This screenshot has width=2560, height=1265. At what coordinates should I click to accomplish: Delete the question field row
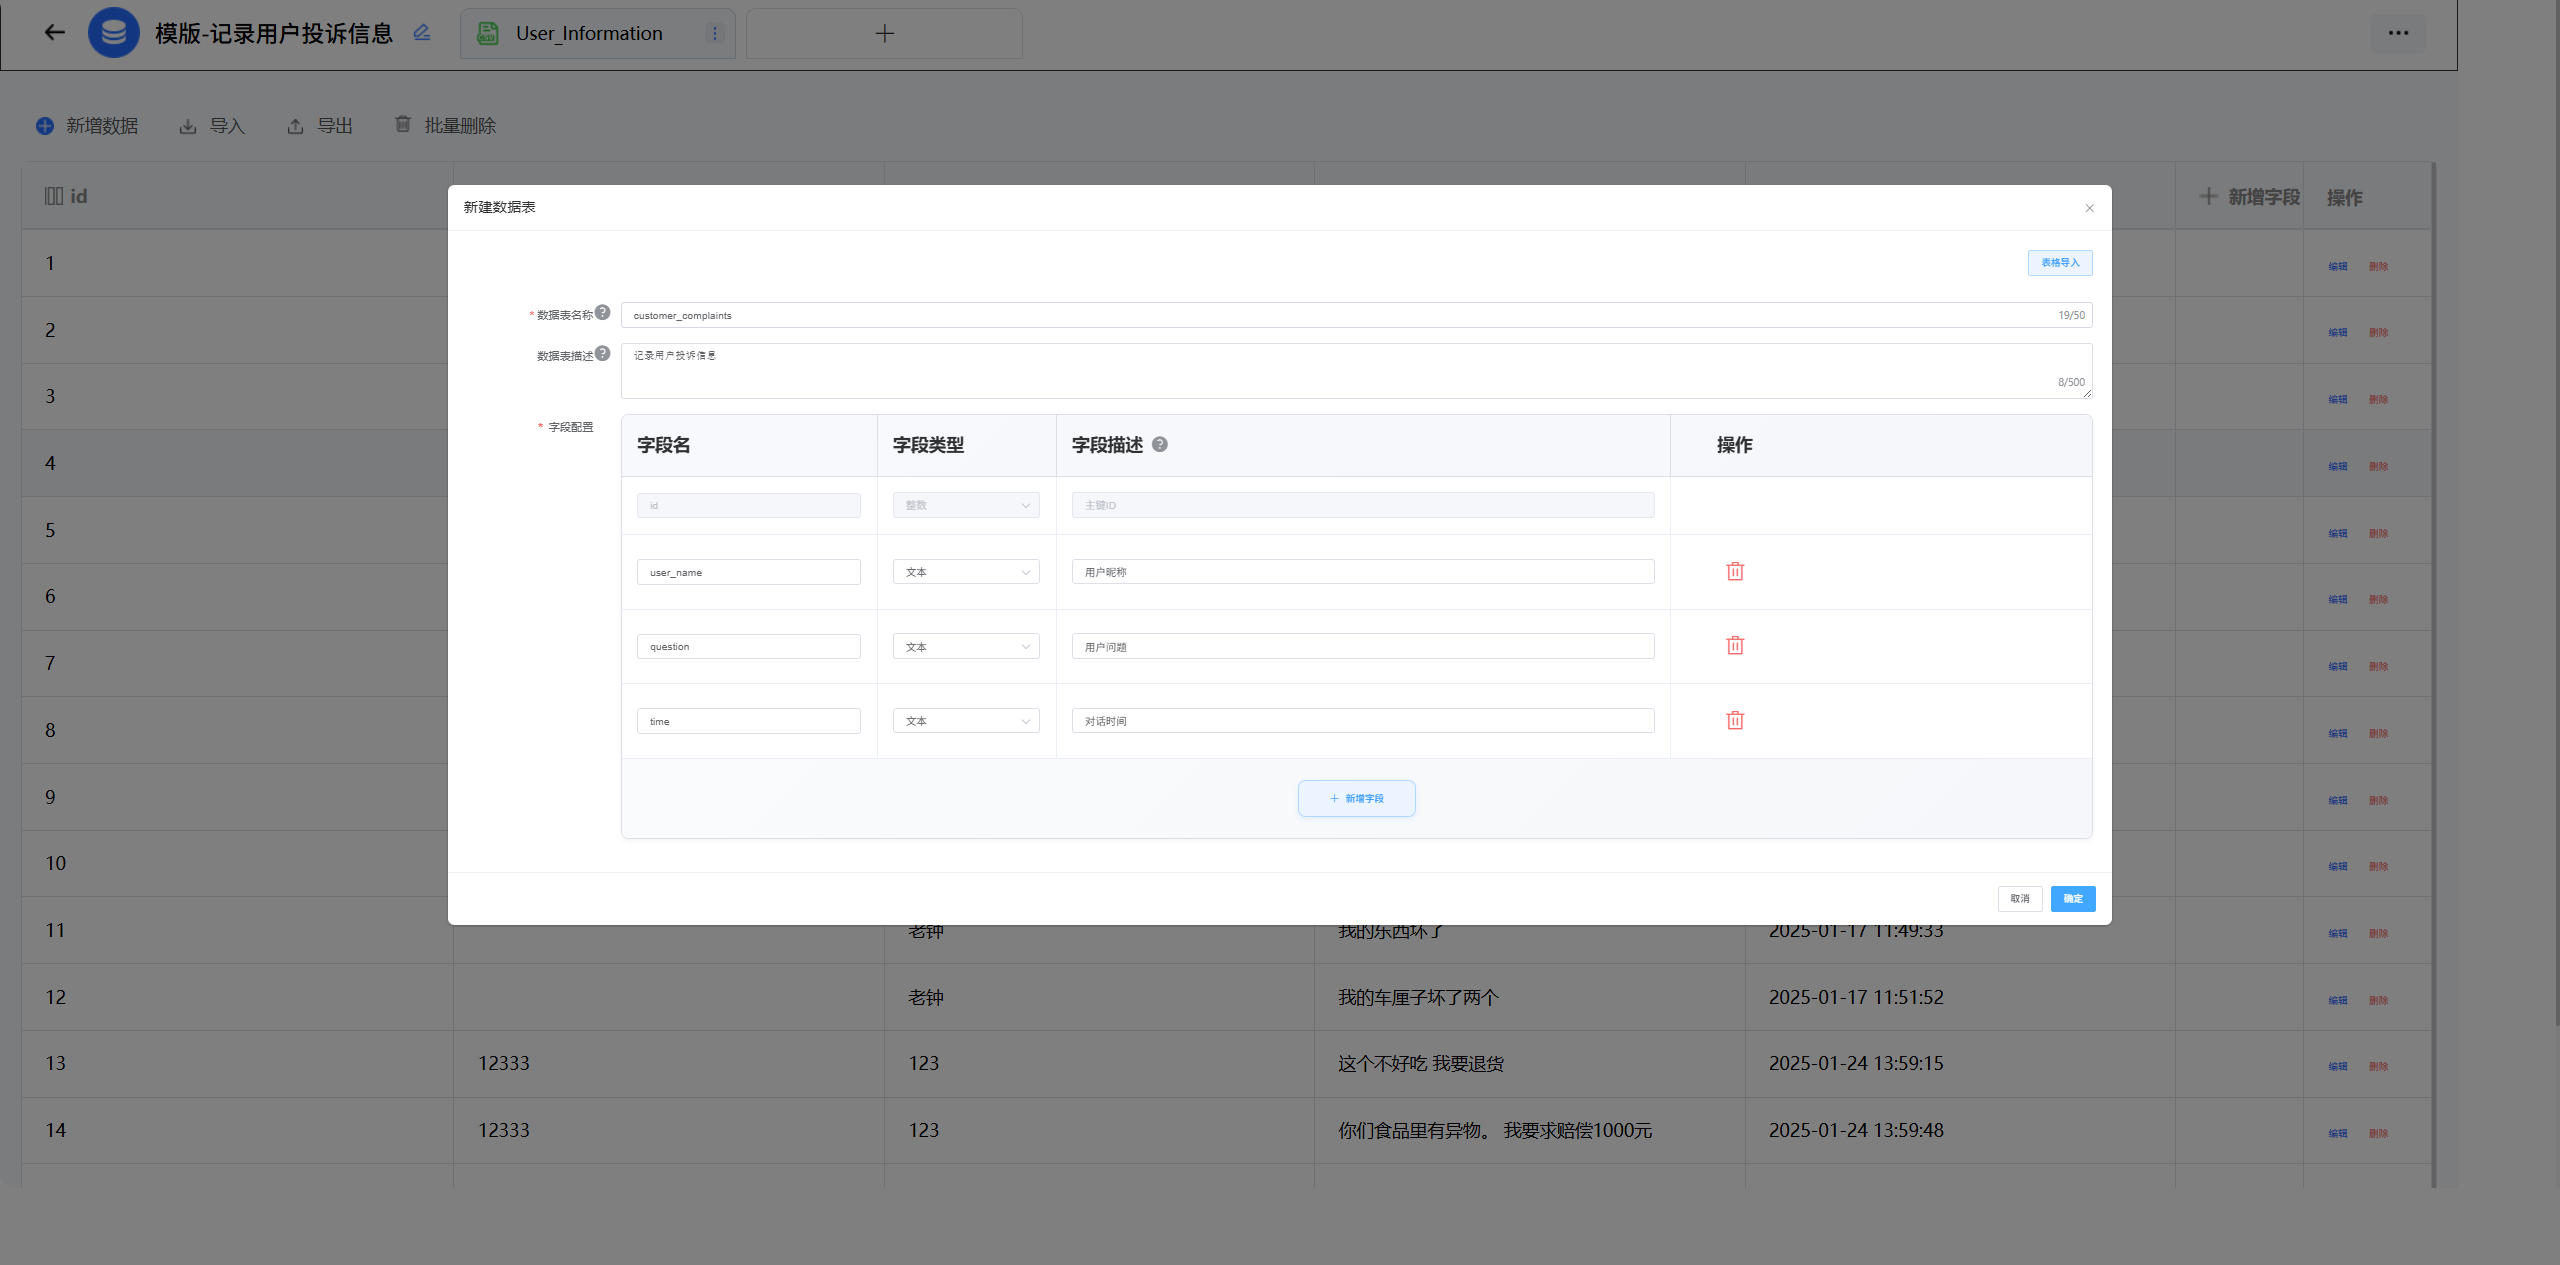(1735, 646)
